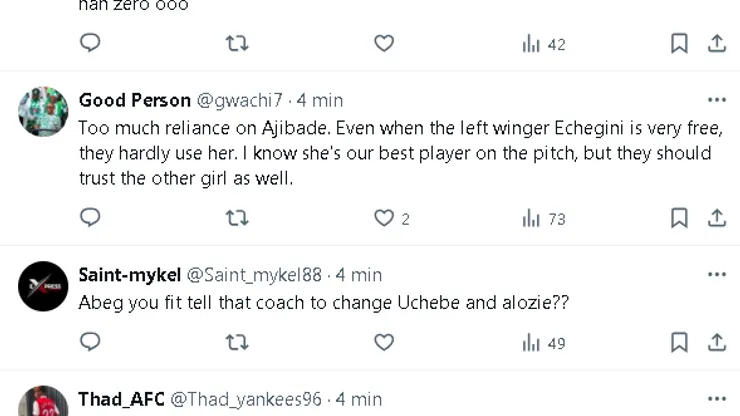Share Good Person's tweet
Screen dimensions: 740x416
pos(717,217)
